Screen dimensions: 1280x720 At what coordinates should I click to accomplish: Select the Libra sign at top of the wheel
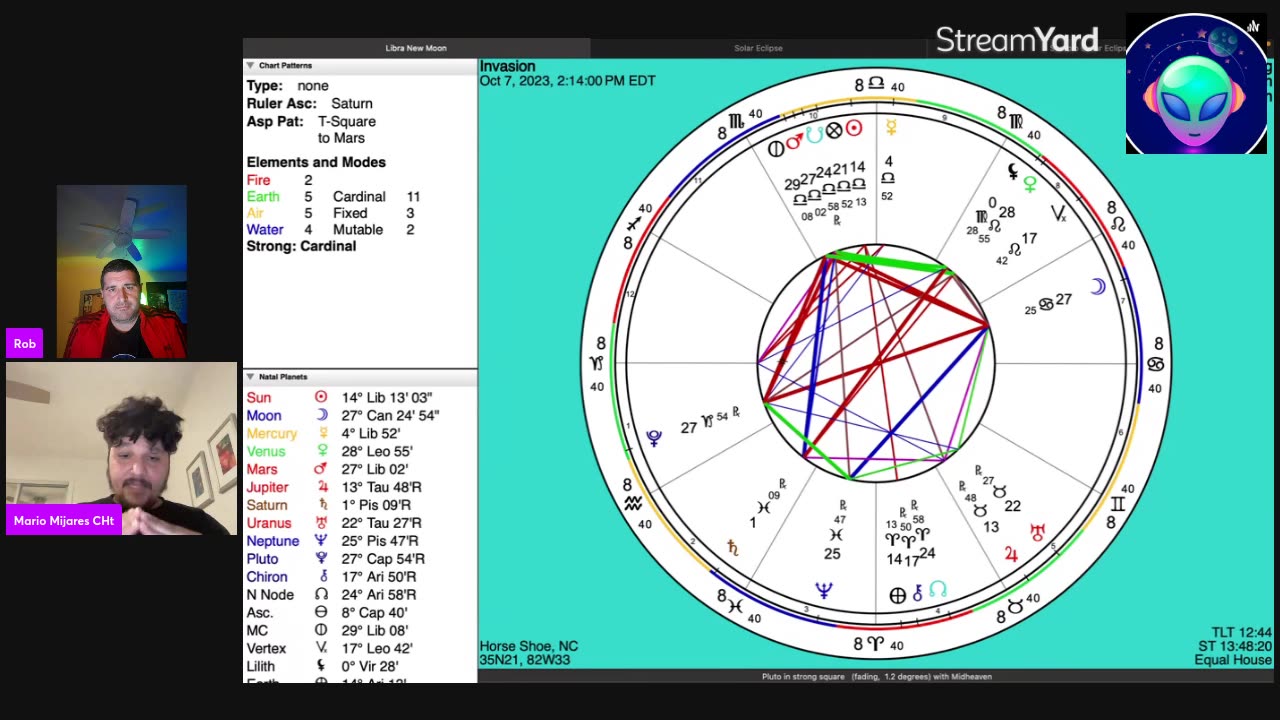click(x=876, y=84)
